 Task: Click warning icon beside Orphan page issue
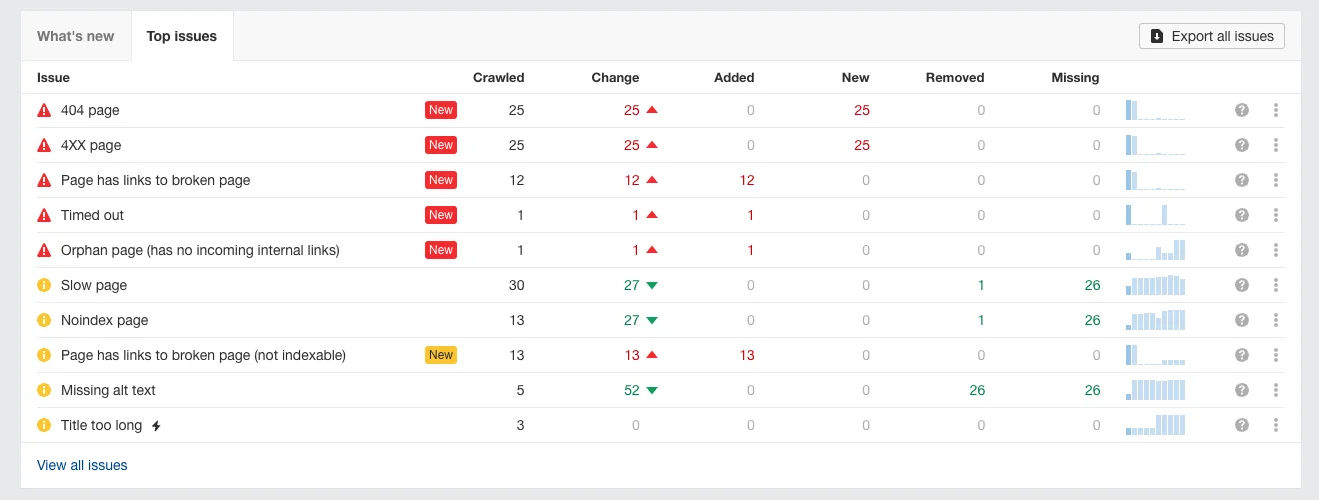[44, 250]
